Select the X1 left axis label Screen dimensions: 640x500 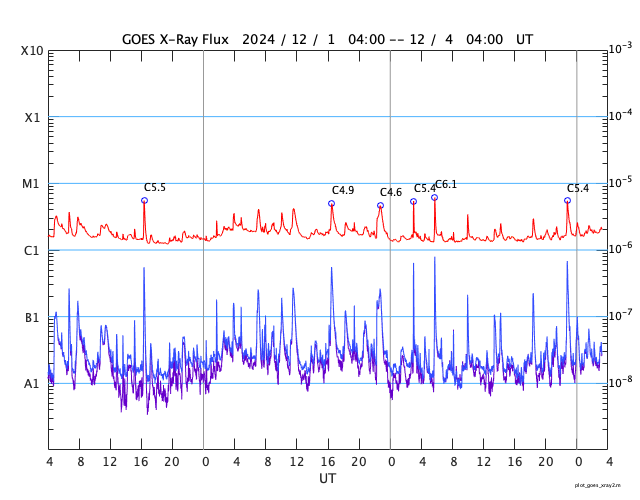click(x=33, y=118)
